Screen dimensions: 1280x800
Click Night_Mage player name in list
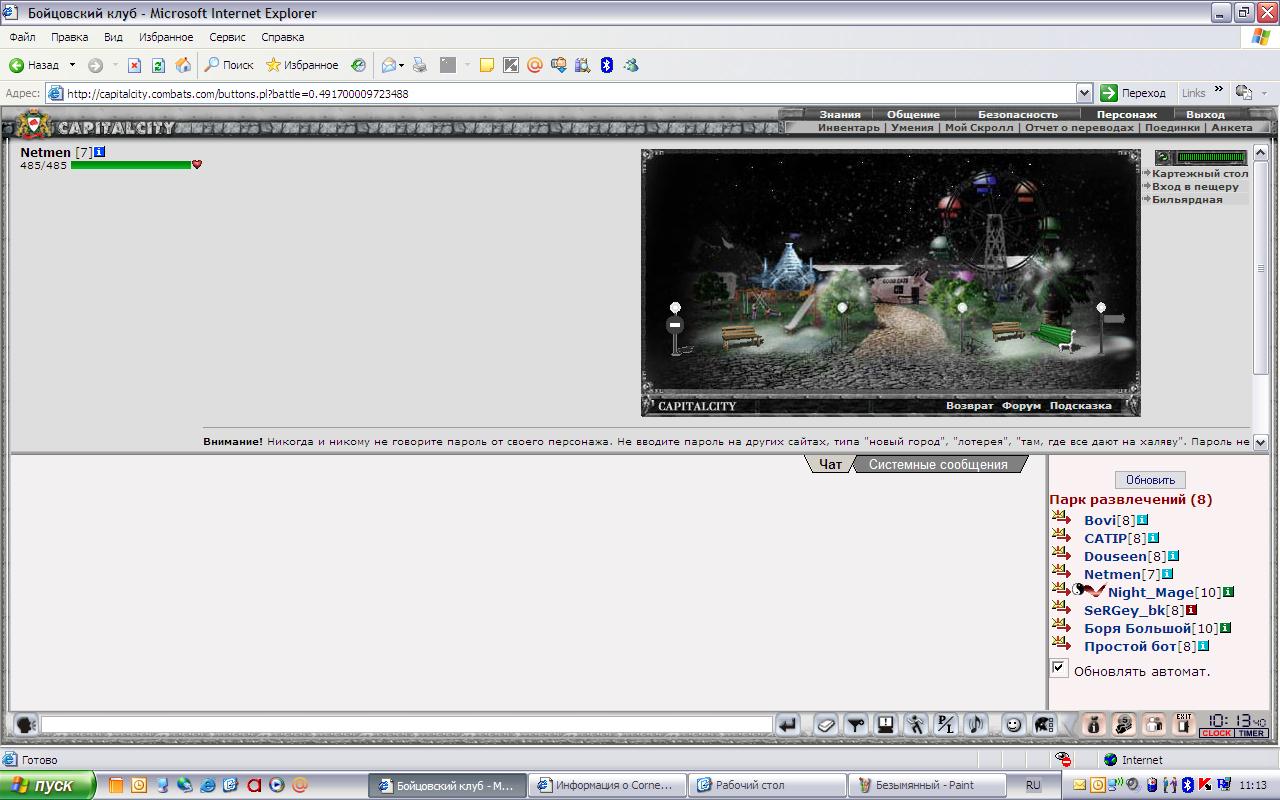click(x=1151, y=592)
